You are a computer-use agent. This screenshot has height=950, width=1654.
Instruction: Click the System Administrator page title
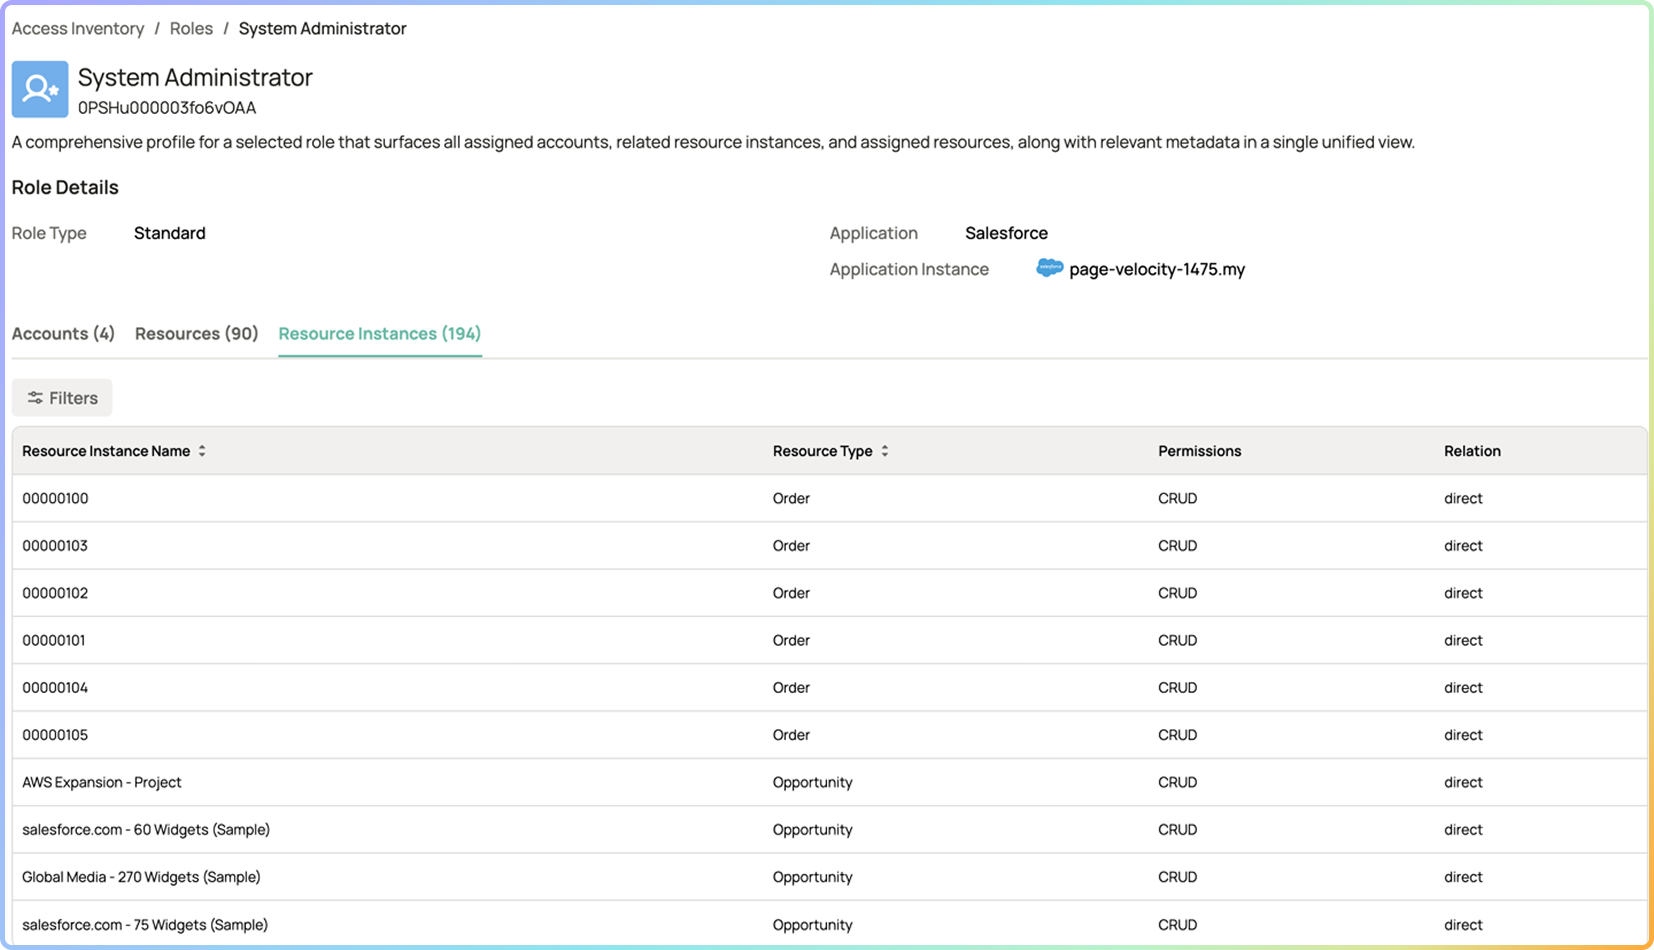click(195, 77)
